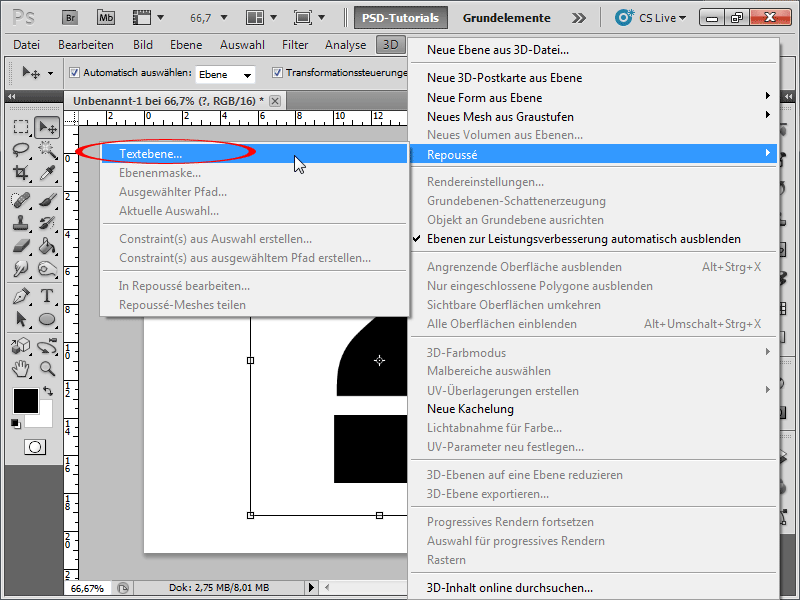Collapse the toolbox panel double arrow
The height and width of the screenshot is (600, 800).
tap(12, 96)
